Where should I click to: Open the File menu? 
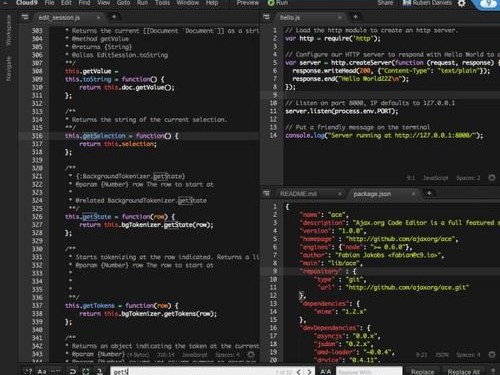pyautogui.click(x=49, y=3)
